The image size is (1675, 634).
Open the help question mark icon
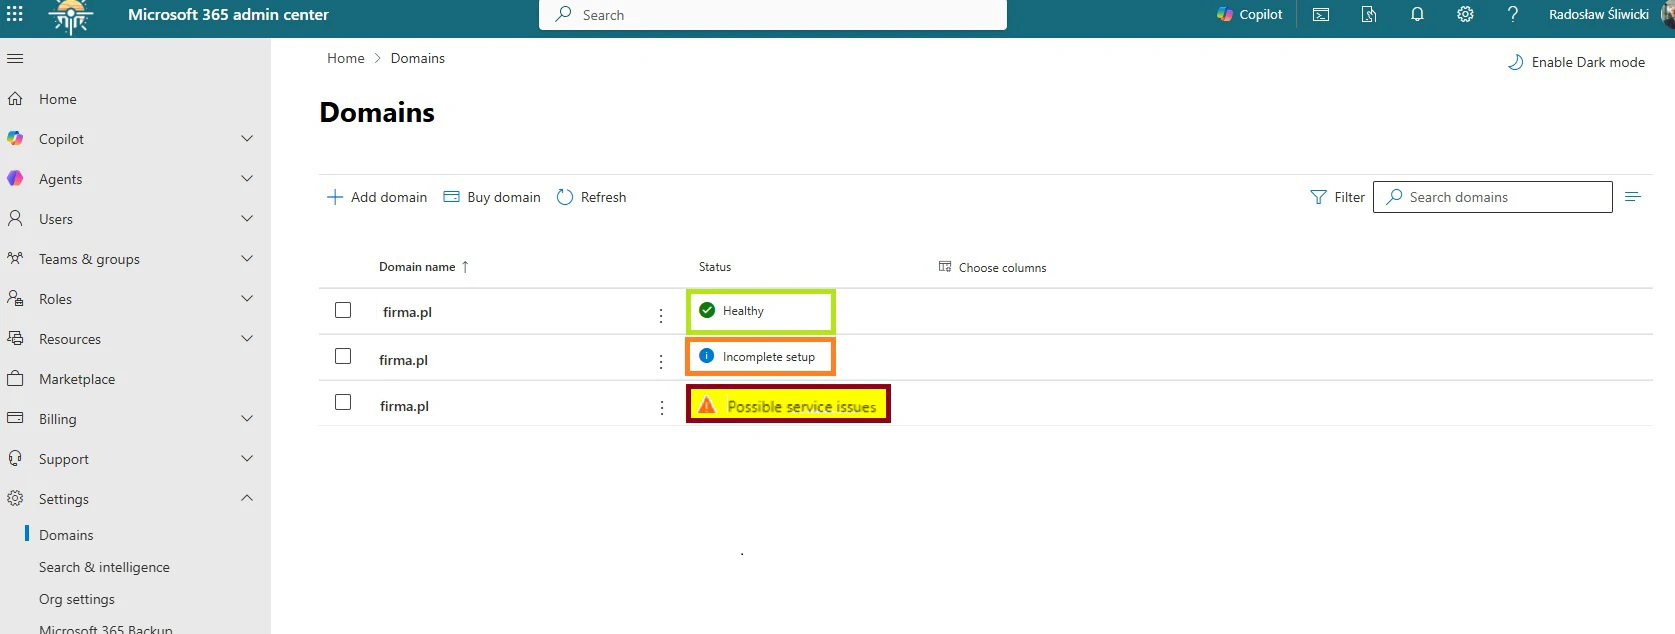point(1512,14)
